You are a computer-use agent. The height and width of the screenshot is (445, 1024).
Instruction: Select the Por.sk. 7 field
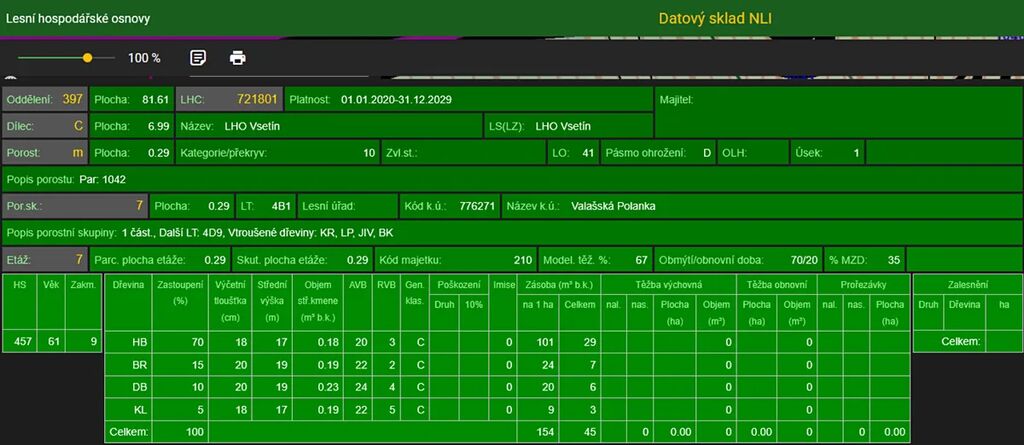pos(76,206)
